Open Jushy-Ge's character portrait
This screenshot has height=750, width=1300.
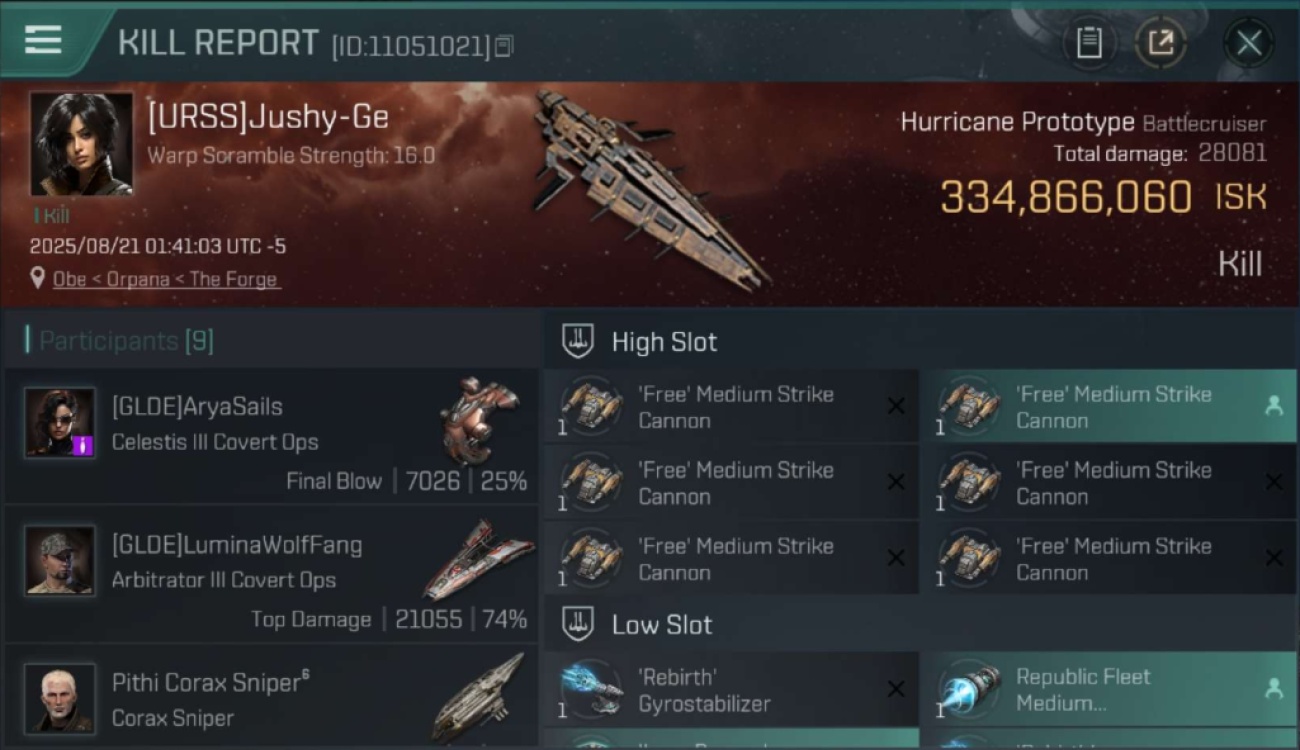tap(81, 144)
